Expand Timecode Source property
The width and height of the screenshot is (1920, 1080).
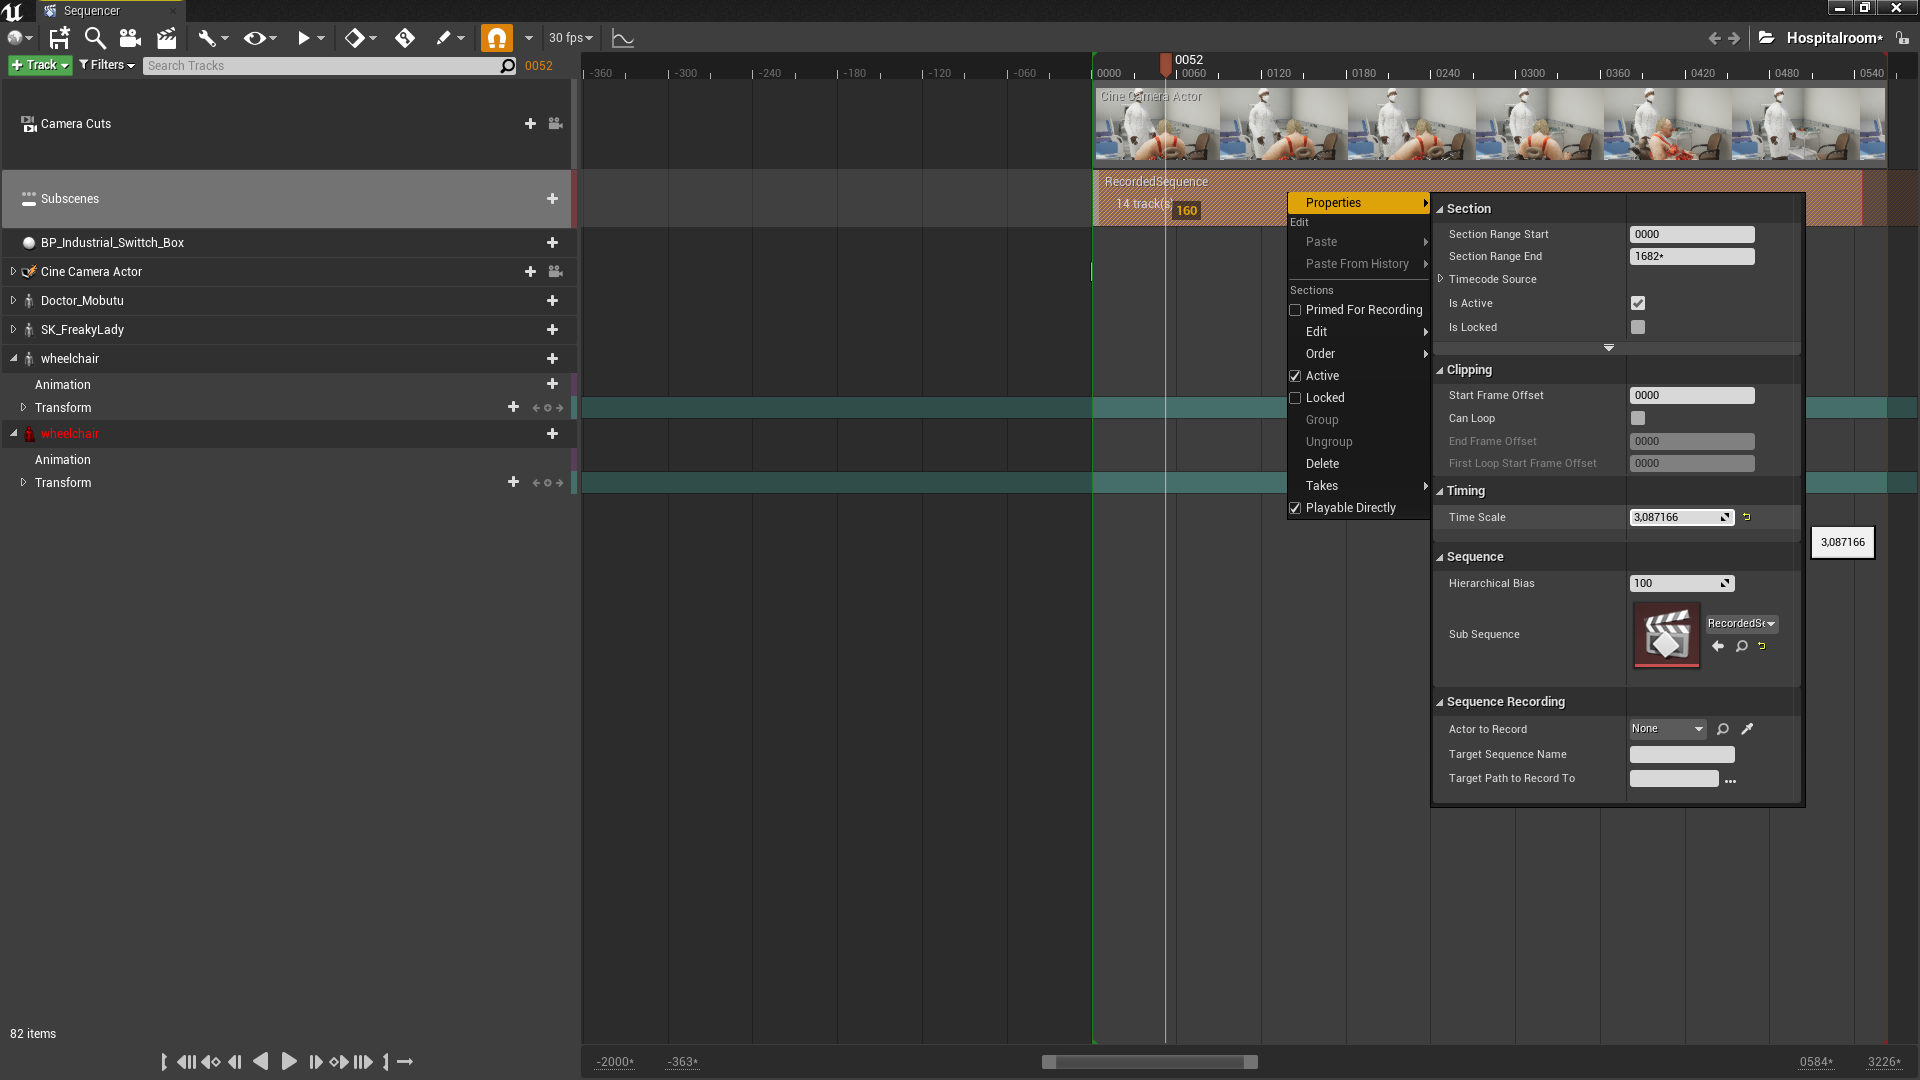point(1441,279)
